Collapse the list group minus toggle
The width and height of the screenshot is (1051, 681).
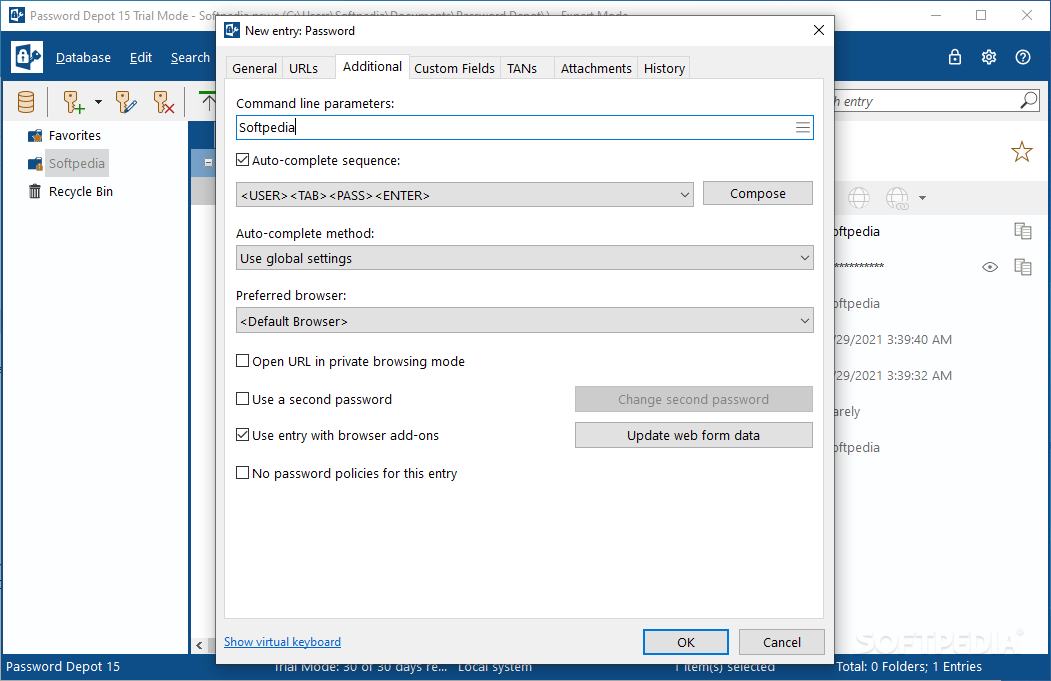click(x=208, y=162)
